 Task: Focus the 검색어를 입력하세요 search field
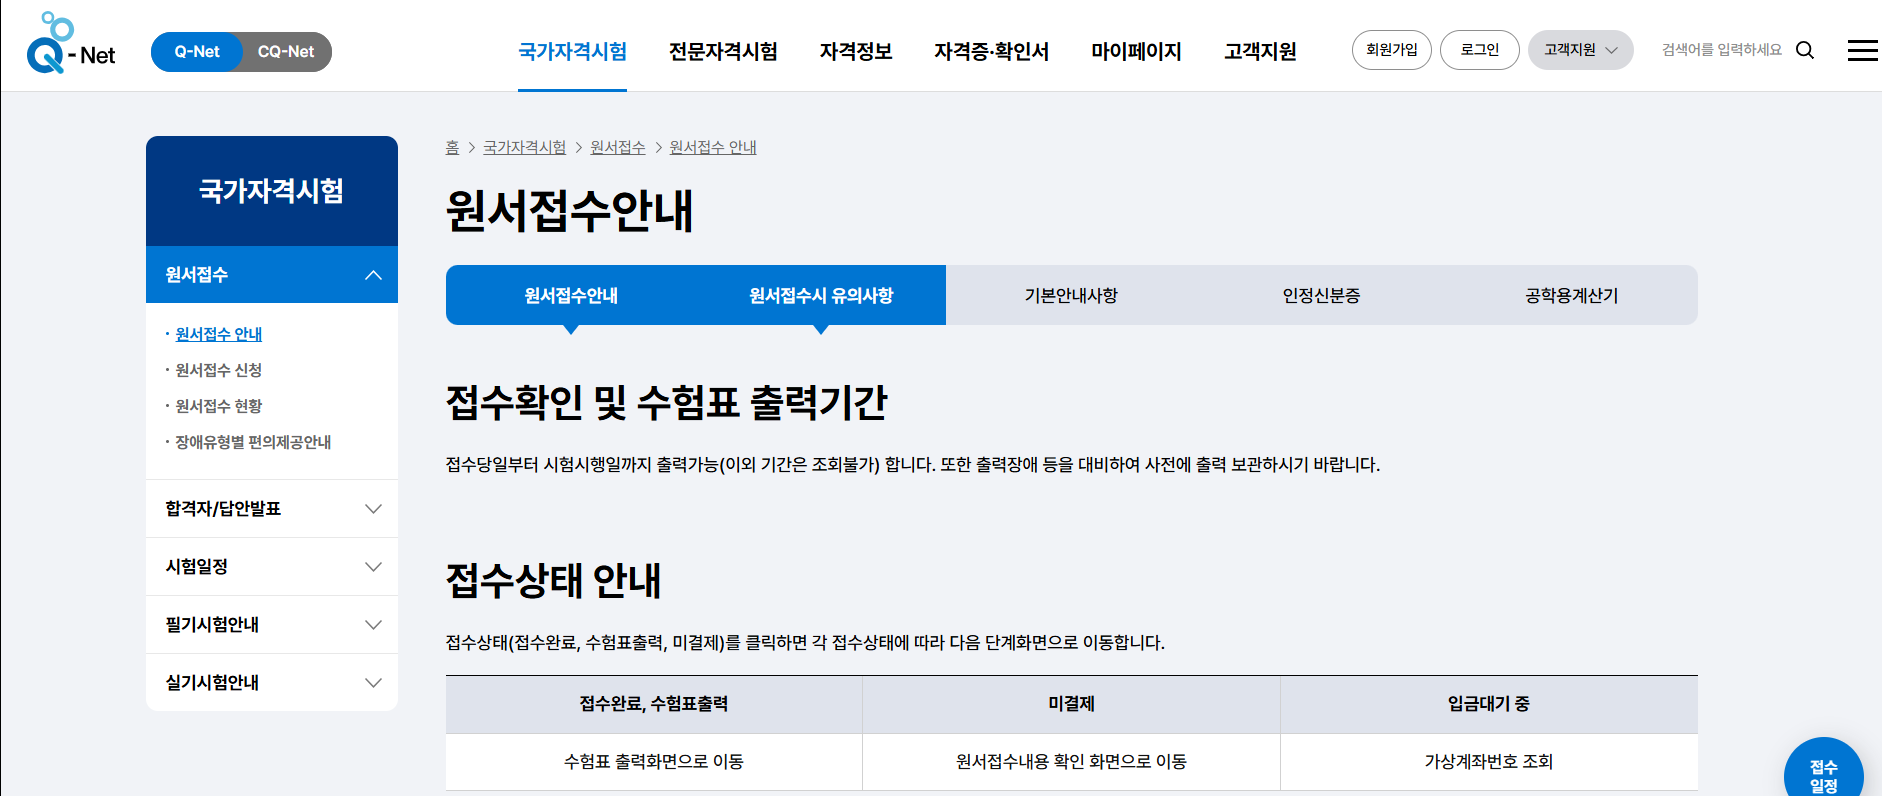(x=1722, y=50)
